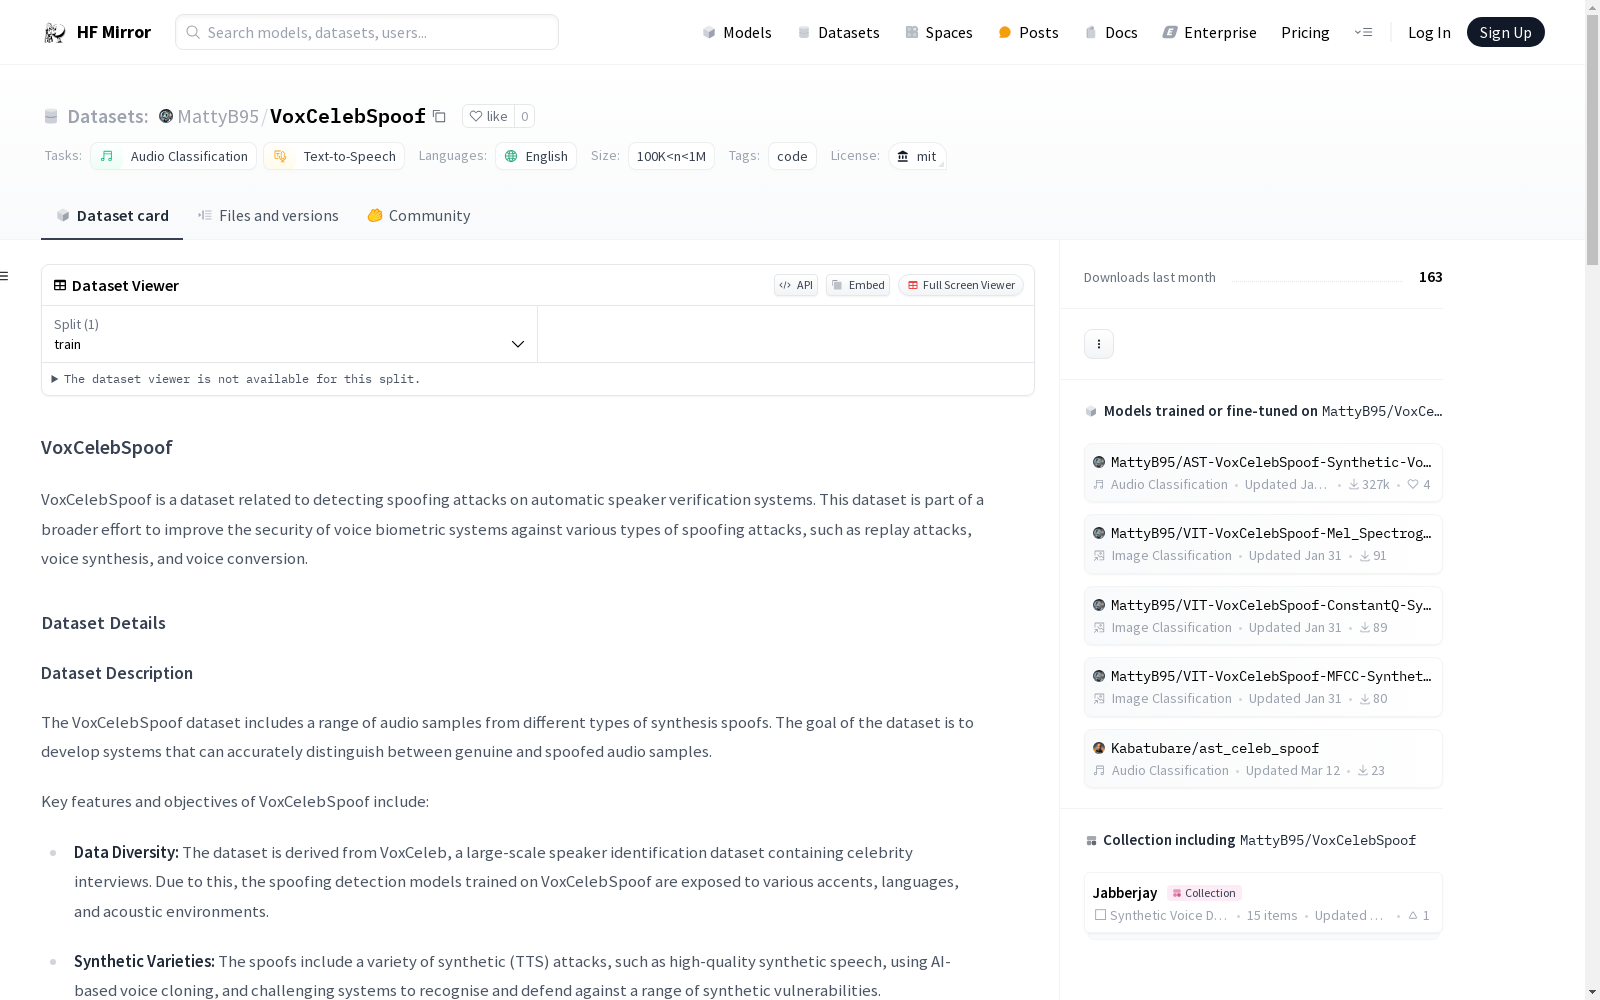Click the English language tag
Screen dimensions: 1600x1000
(x=536, y=156)
